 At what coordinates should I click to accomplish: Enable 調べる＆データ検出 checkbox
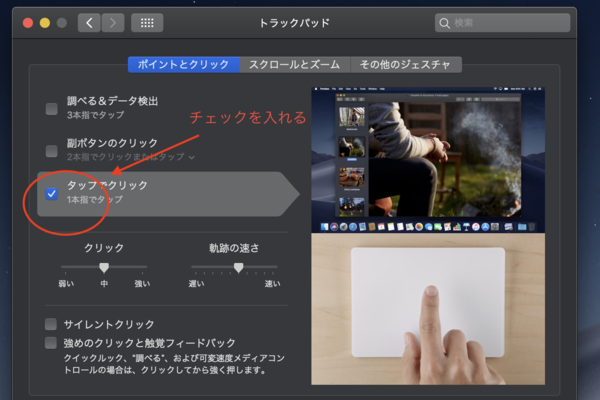[51, 108]
